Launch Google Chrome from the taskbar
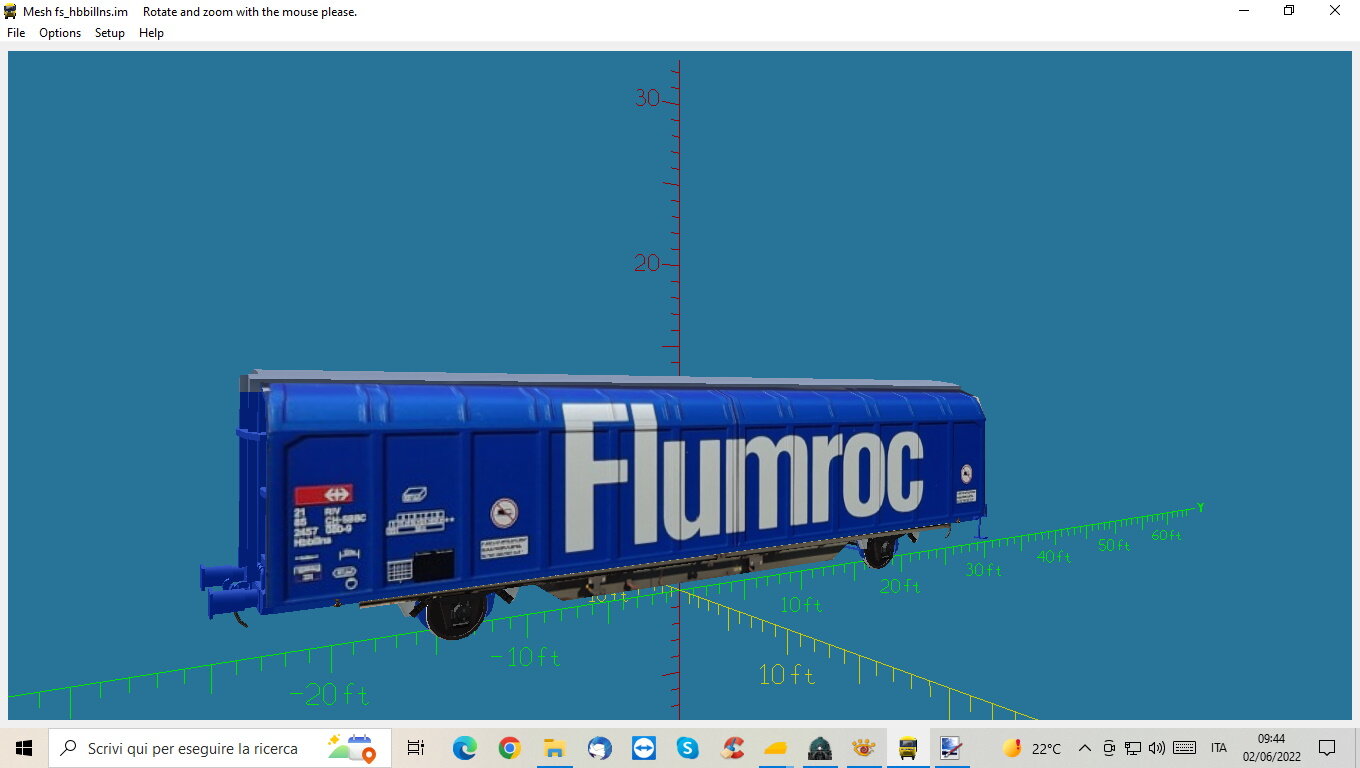1360x768 pixels. tap(510, 748)
